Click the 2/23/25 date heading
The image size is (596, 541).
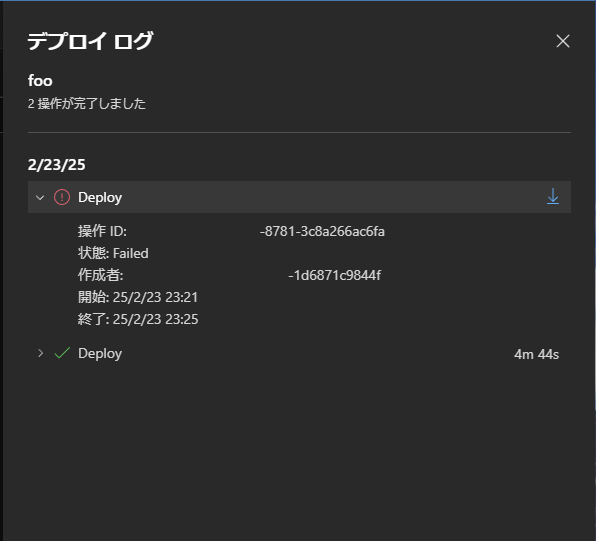[x=57, y=165]
